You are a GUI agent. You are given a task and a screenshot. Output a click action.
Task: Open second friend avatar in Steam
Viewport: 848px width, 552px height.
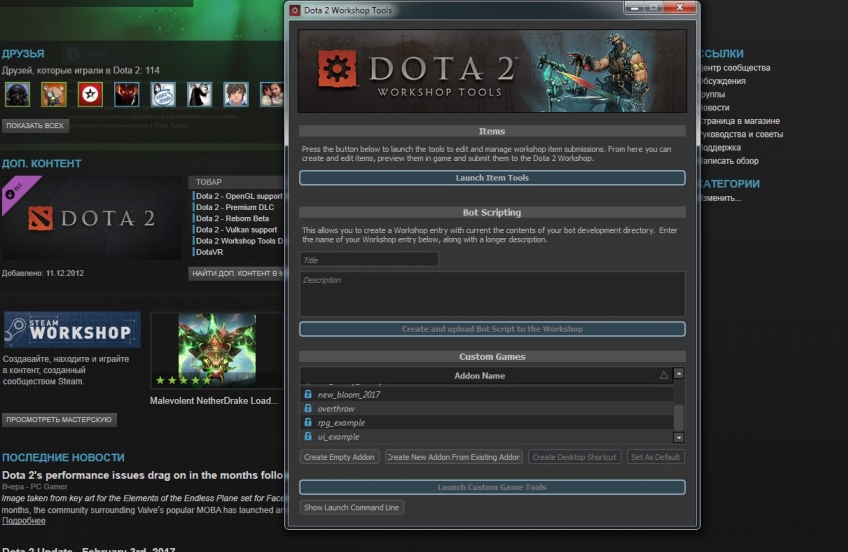[x=54, y=95]
